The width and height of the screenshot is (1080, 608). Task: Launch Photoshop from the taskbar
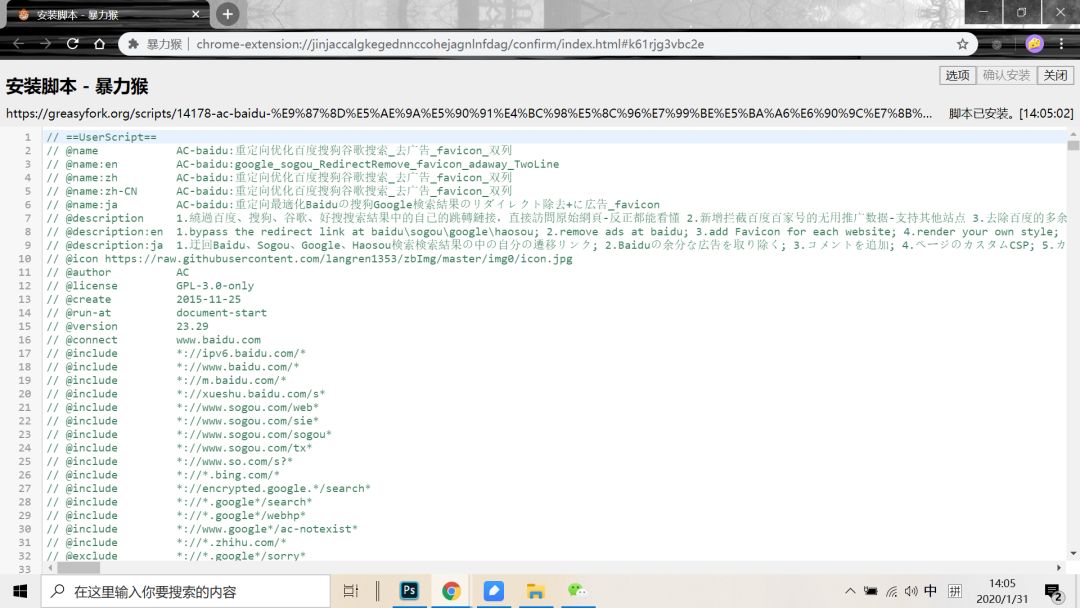(x=409, y=591)
